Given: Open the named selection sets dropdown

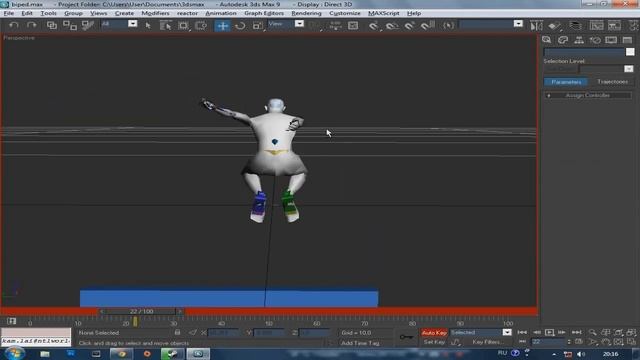Looking at the screenshot, I should (x=518, y=24).
